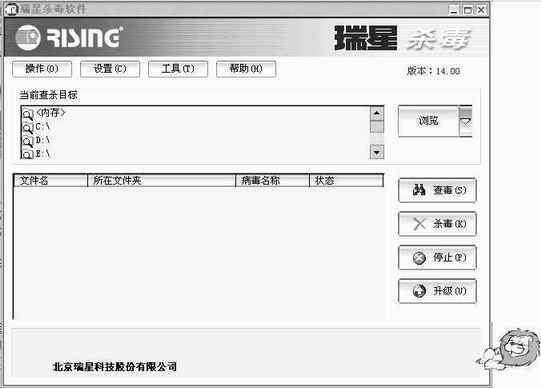This screenshot has height=388, width=541.
Task: Close the Rising antivirus window
Action: point(481,10)
